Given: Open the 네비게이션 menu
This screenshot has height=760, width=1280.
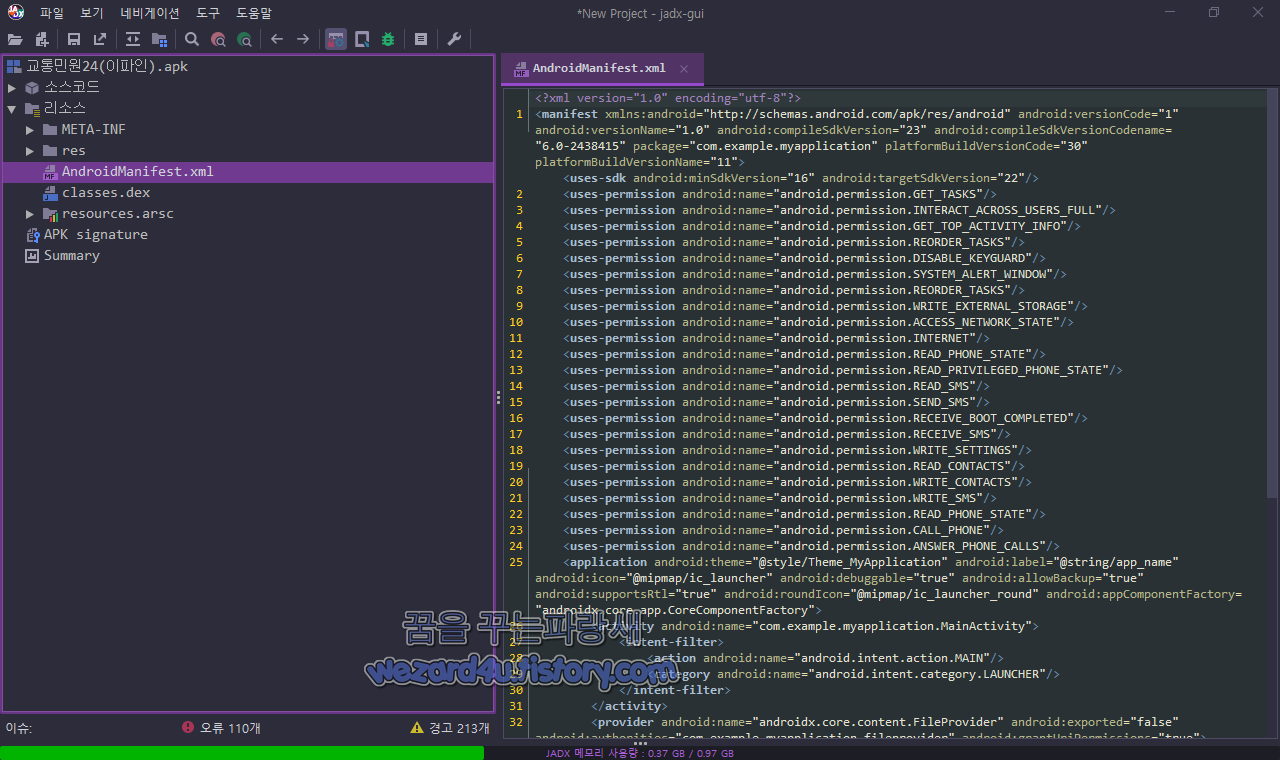Looking at the screenshot, I should click(150, 13).
